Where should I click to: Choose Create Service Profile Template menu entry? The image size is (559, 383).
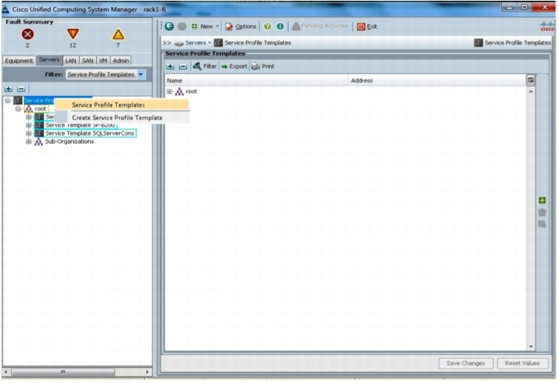(121, 118)
